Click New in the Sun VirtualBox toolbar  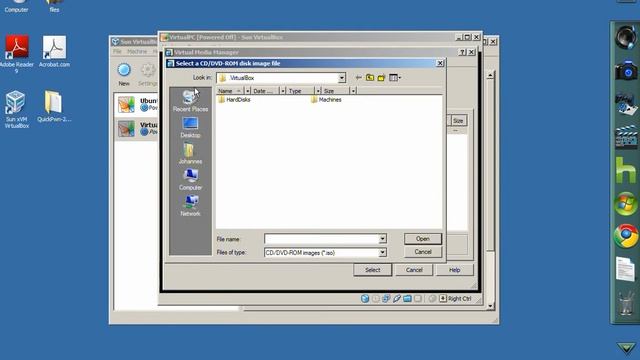[x=124, y=74]
